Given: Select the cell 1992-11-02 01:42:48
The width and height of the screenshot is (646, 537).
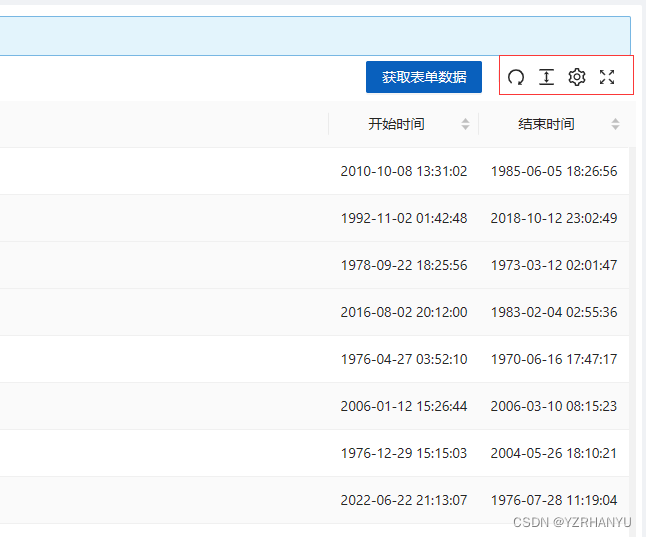Looking at the screenshot, I should (404, 218).
